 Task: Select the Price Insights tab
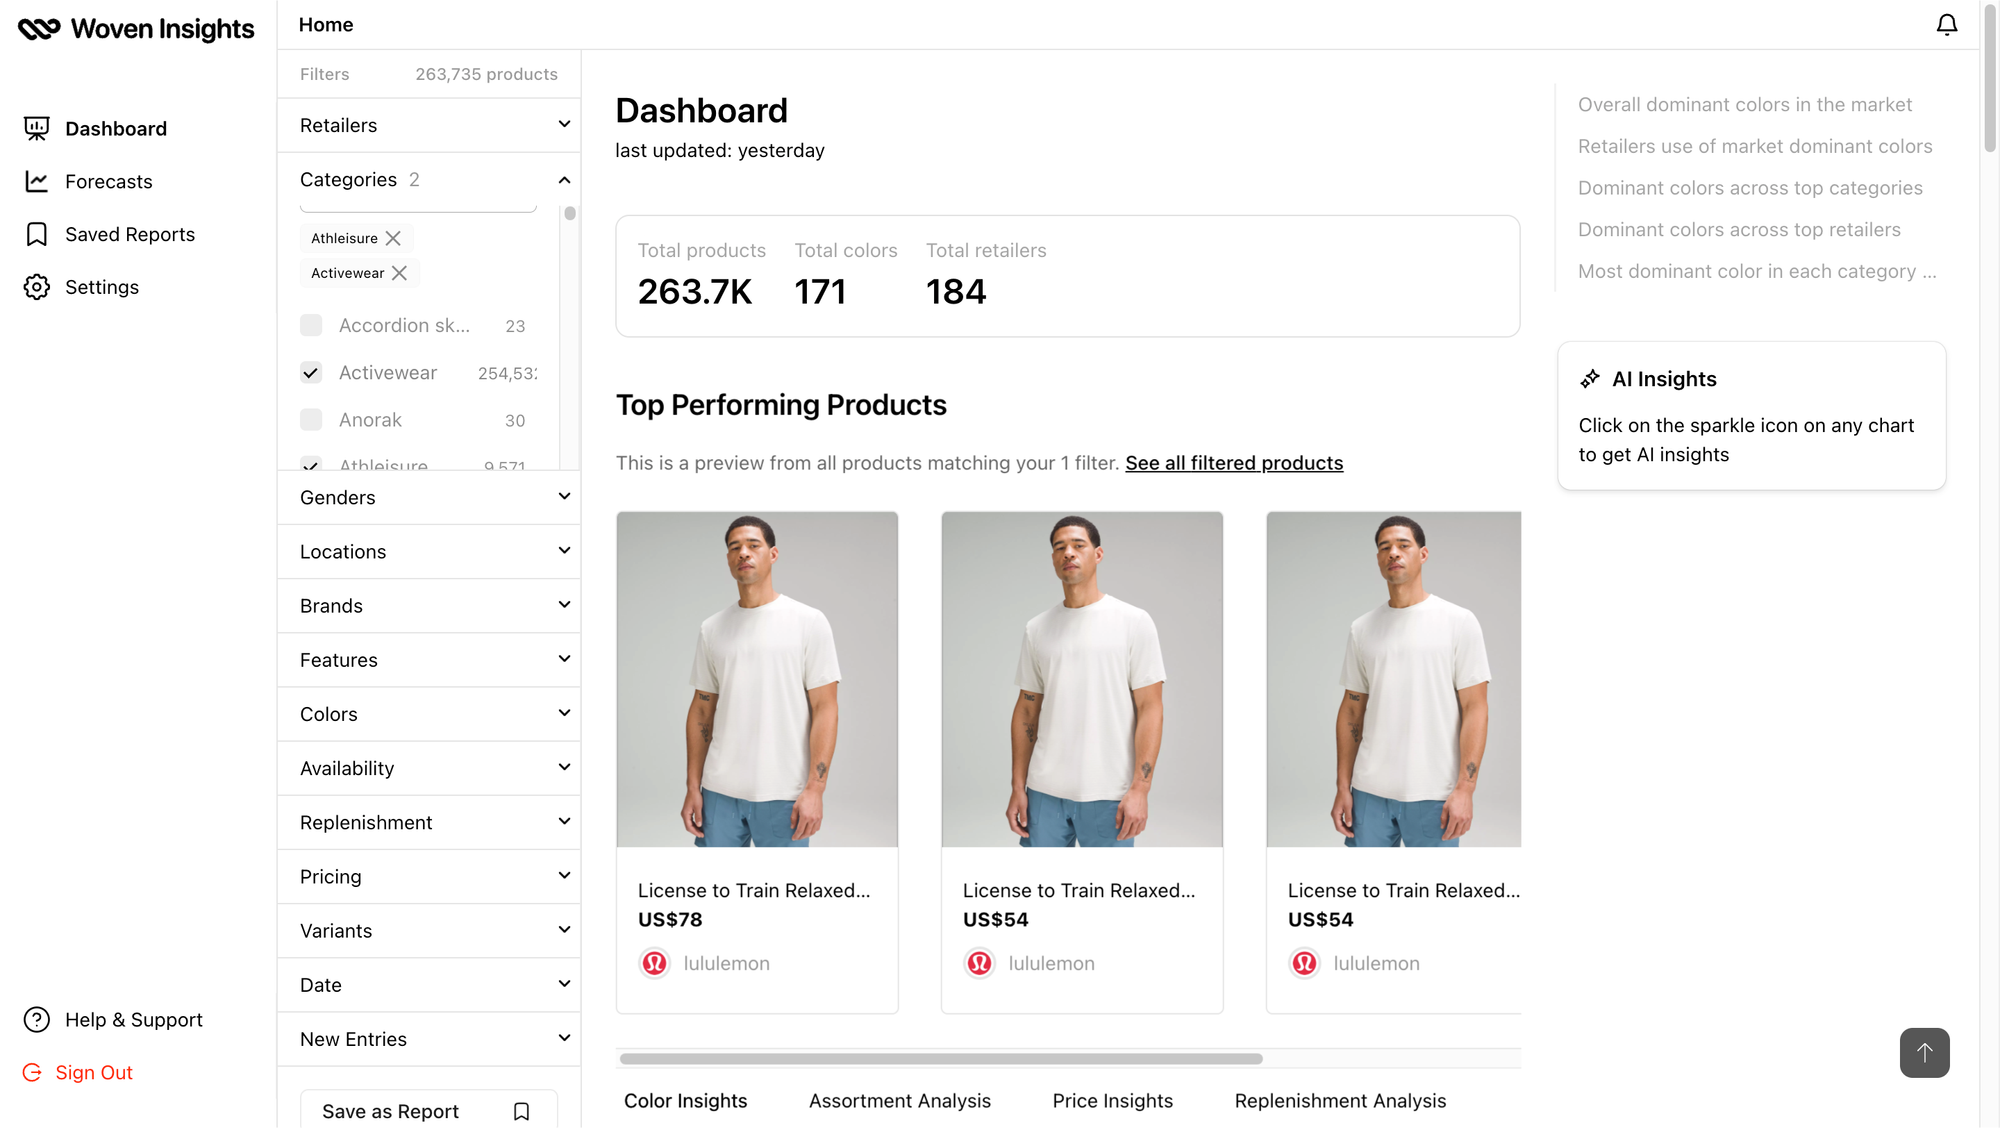coord(1113,1101)
